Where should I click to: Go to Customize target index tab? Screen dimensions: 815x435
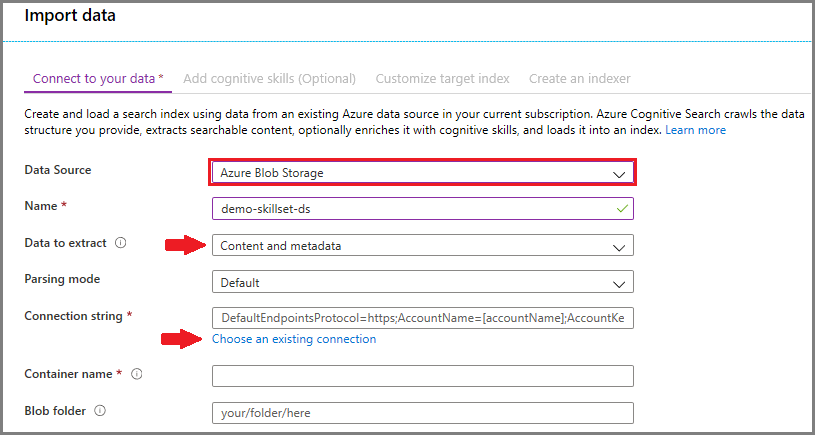point(442,79)
